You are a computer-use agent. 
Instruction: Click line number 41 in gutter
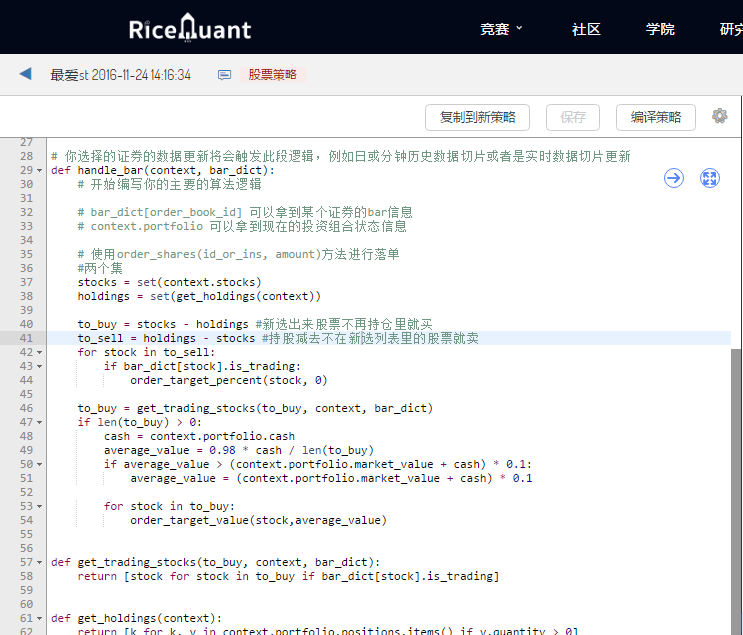coord(27,338)
